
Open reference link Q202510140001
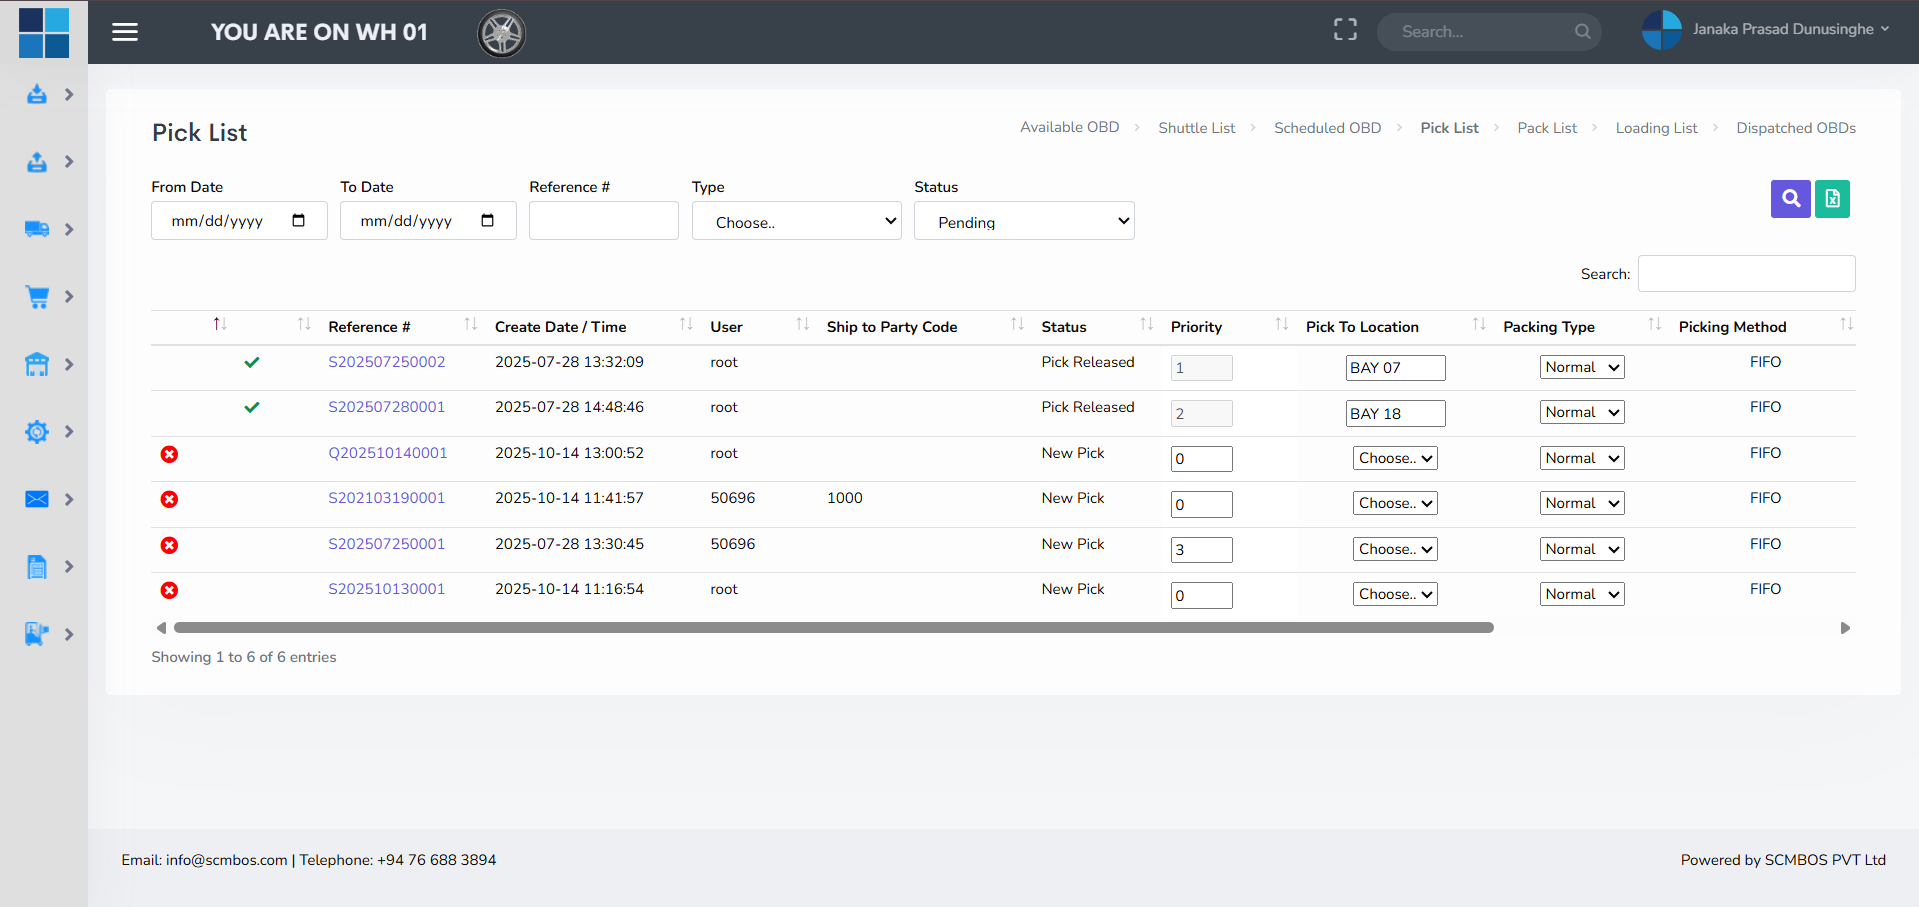pyautogui.click(x=388, y=453)
